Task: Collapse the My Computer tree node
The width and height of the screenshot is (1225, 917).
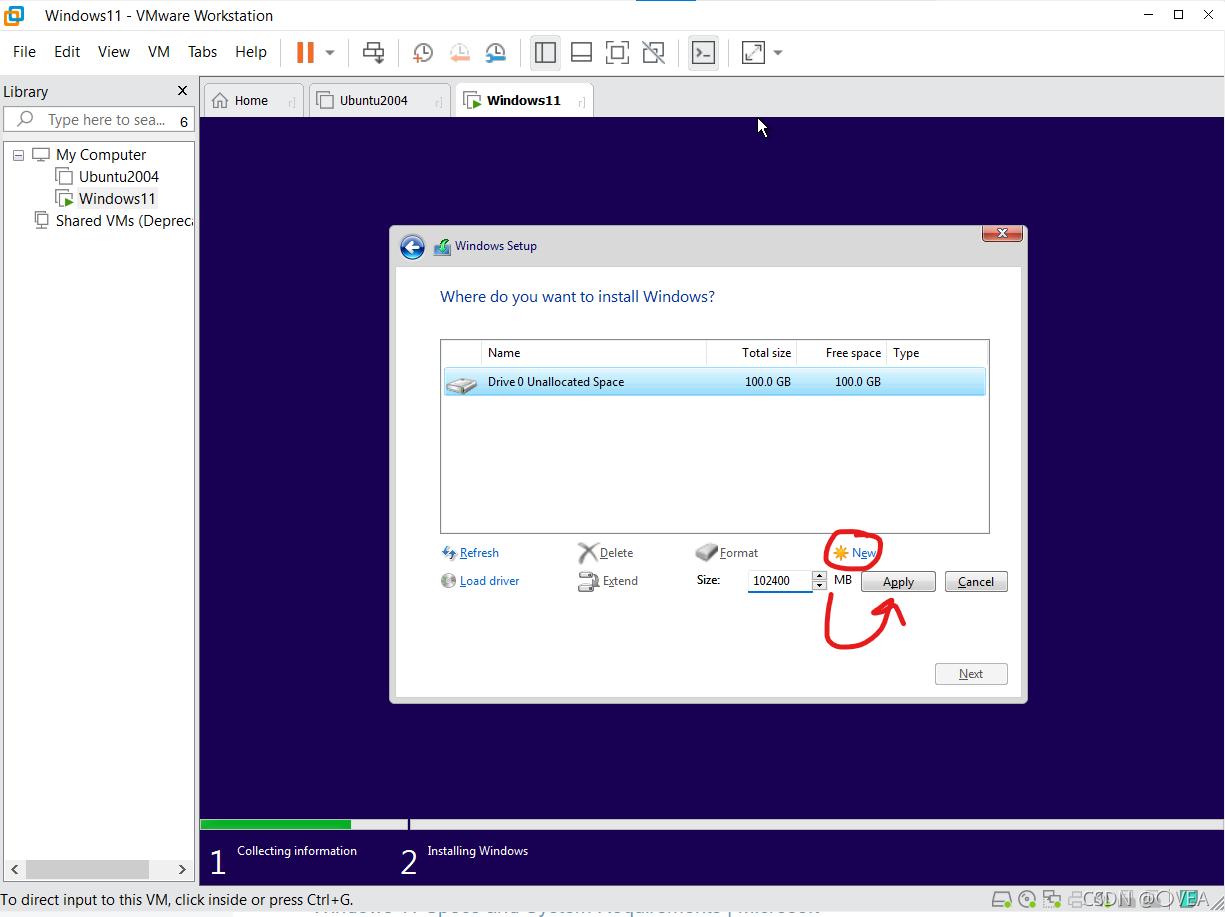Action: [x=18, y=155]
